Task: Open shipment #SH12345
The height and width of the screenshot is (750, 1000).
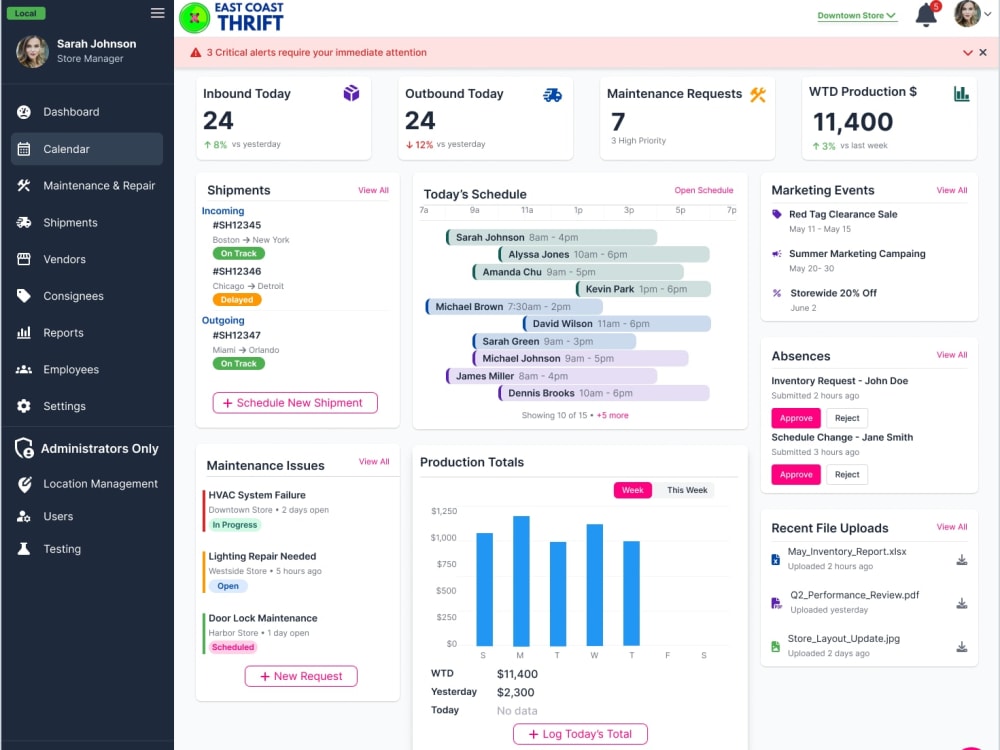Action: pos(237,225)
